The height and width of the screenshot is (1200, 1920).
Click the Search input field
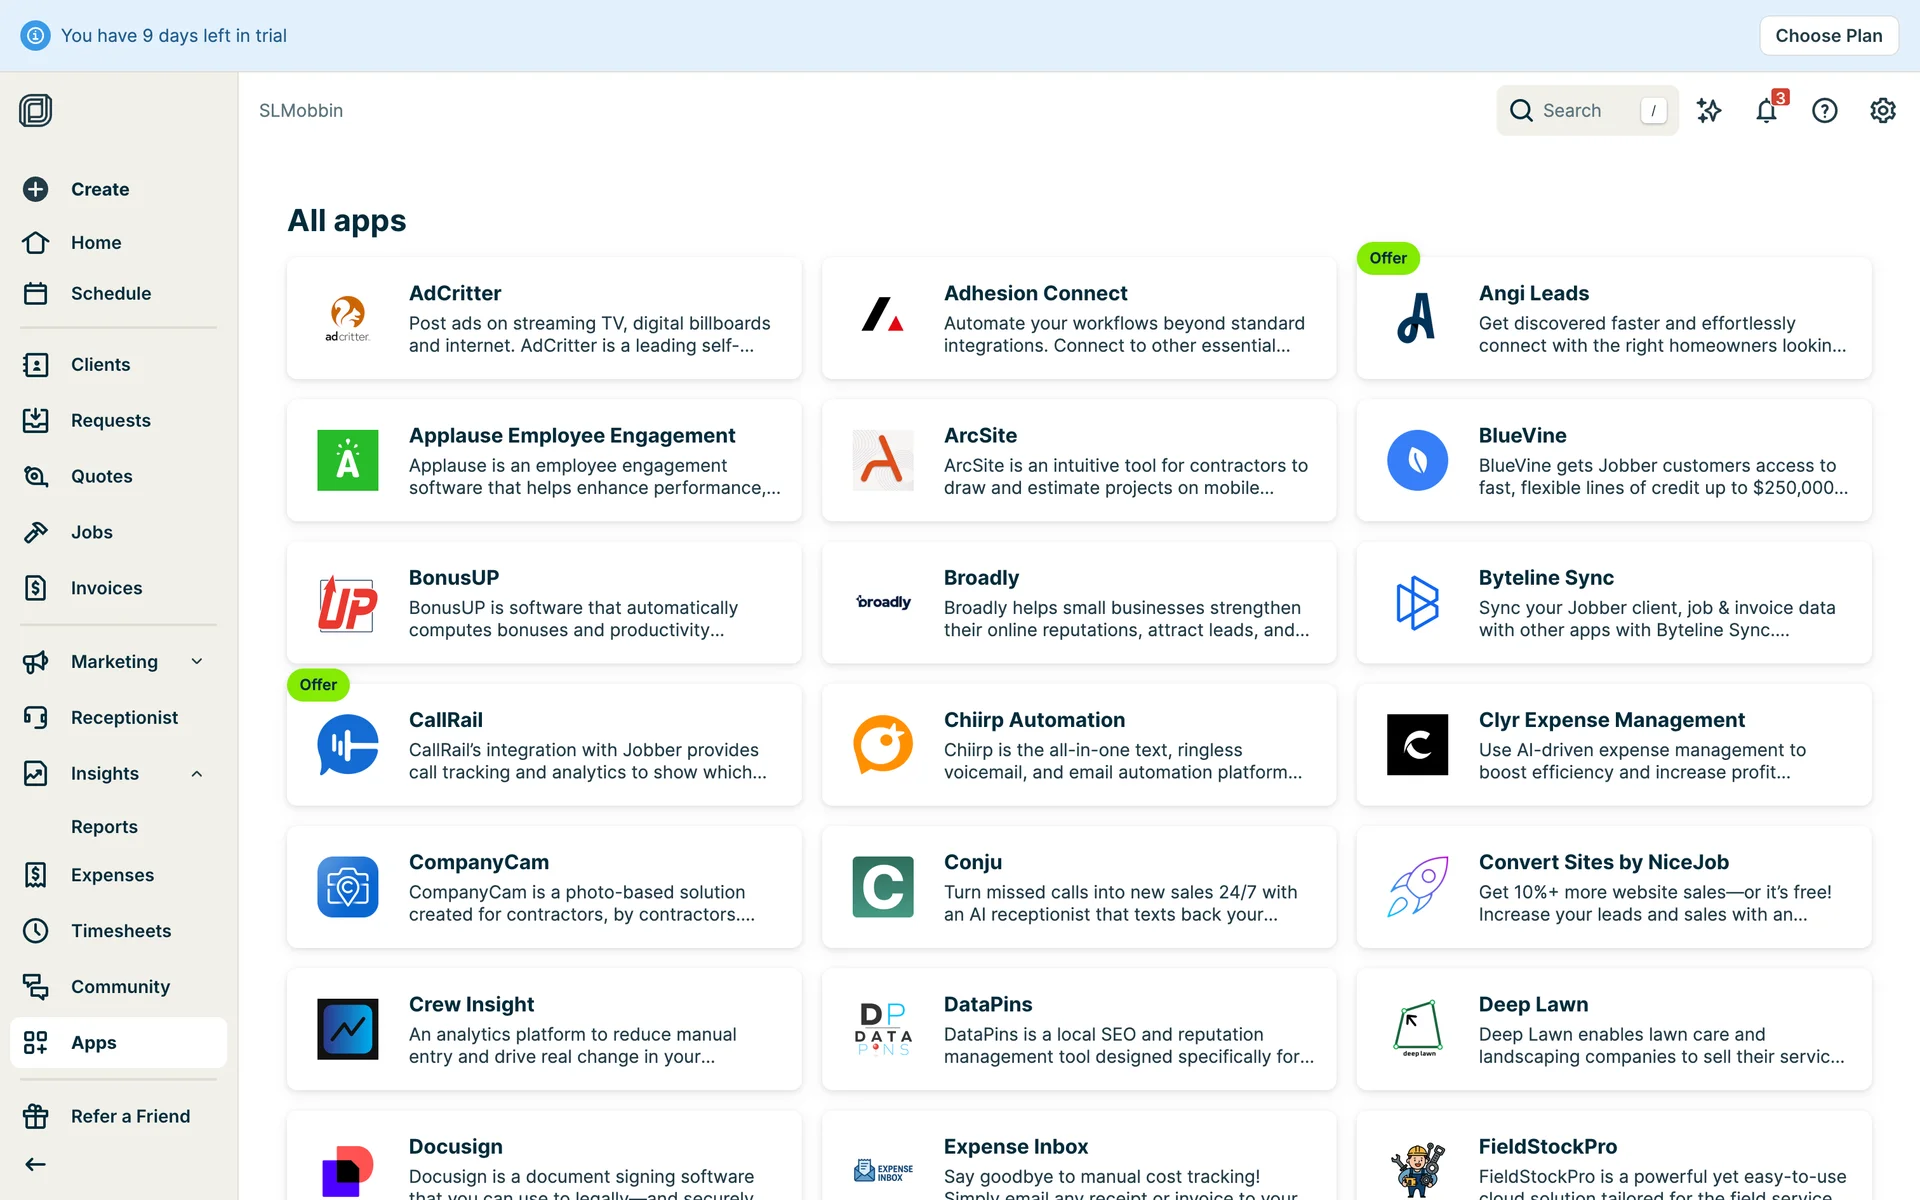point(1586,111)
